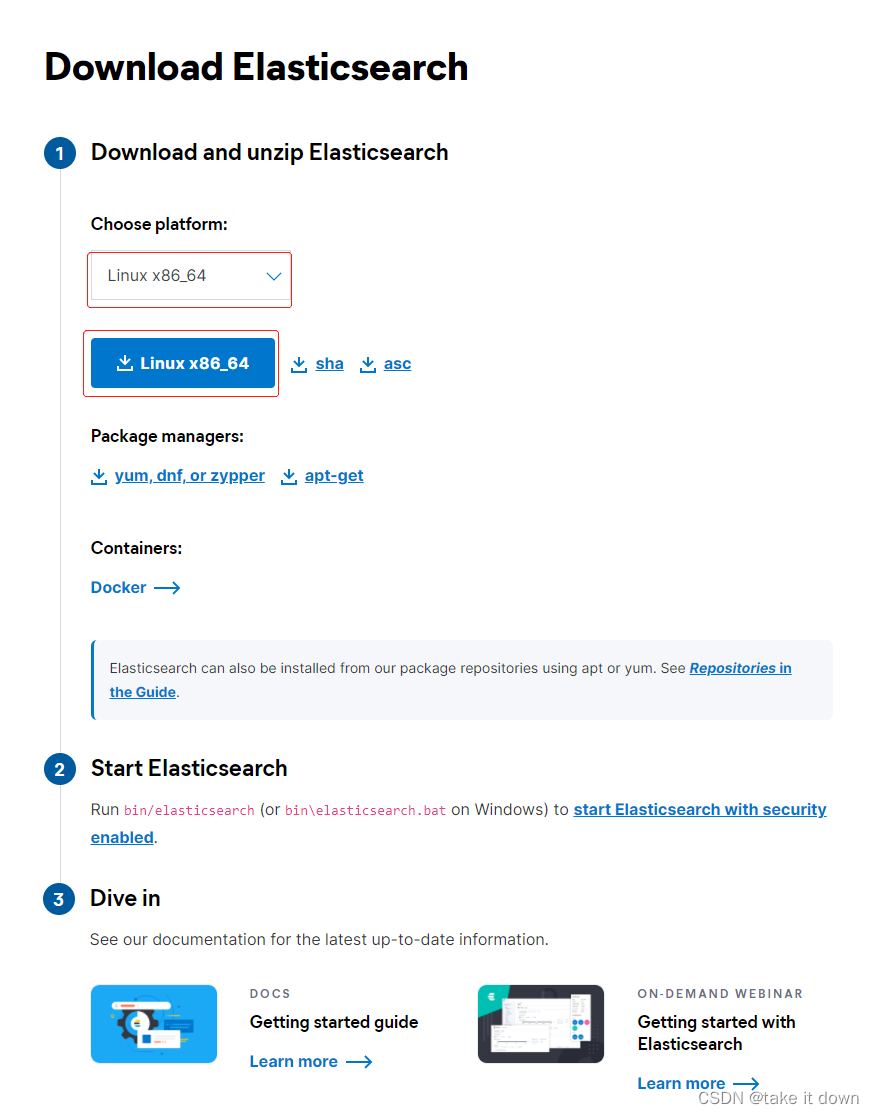Open the sha checksum link

point(329,363)
